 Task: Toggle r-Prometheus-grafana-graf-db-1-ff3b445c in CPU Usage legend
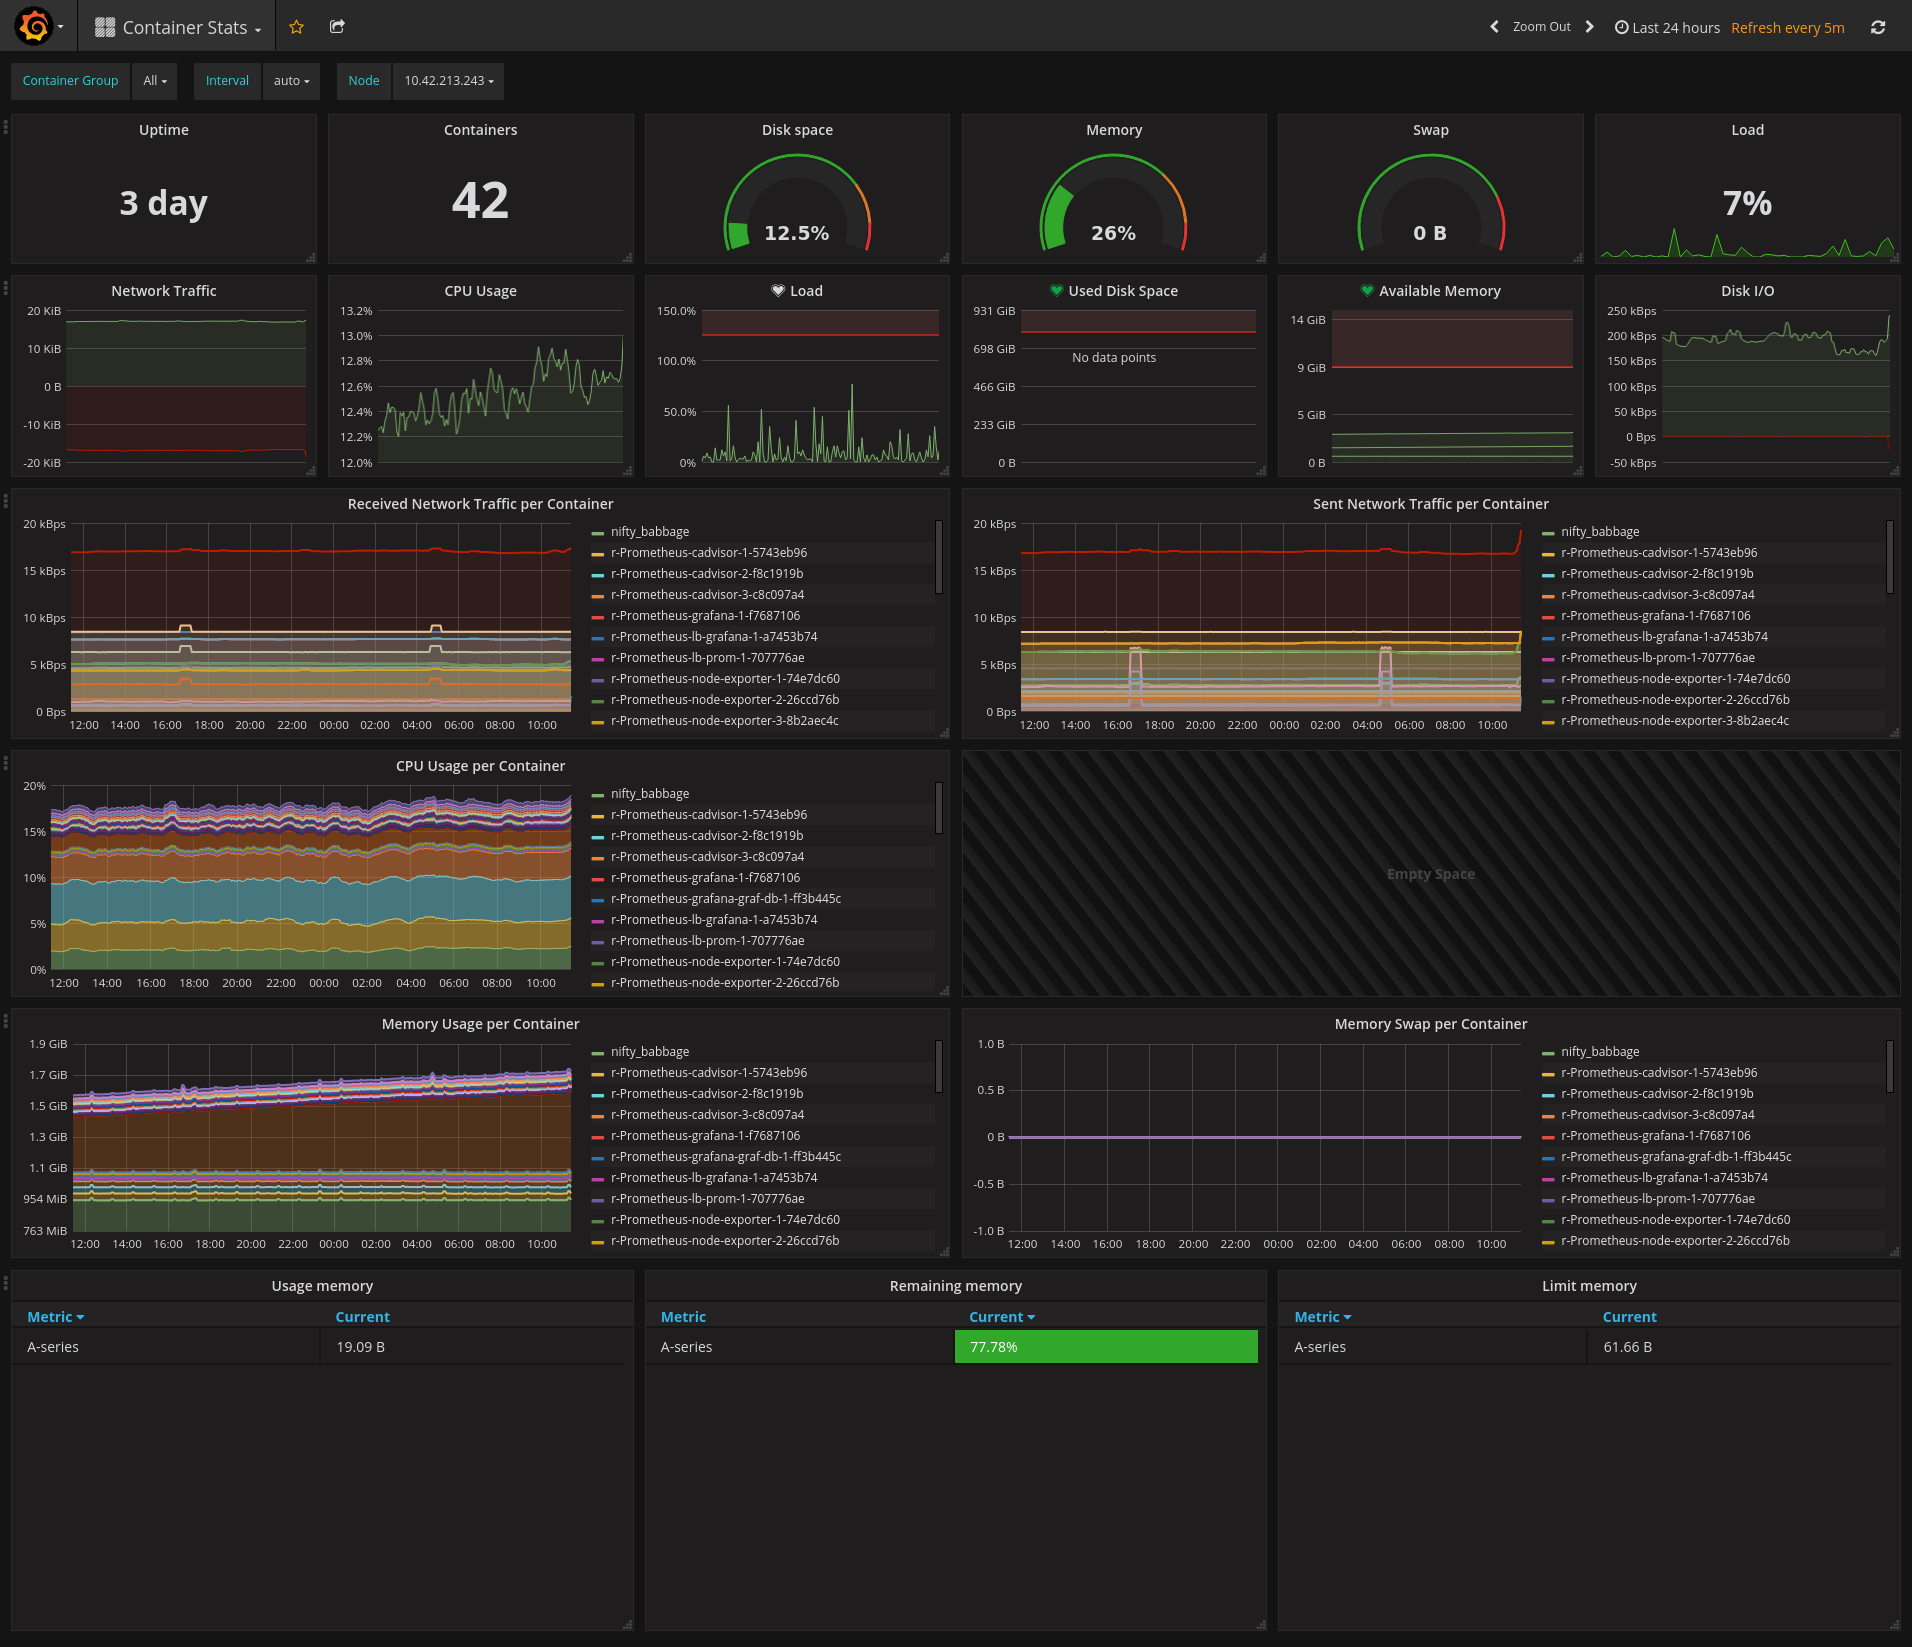(726, 899)
